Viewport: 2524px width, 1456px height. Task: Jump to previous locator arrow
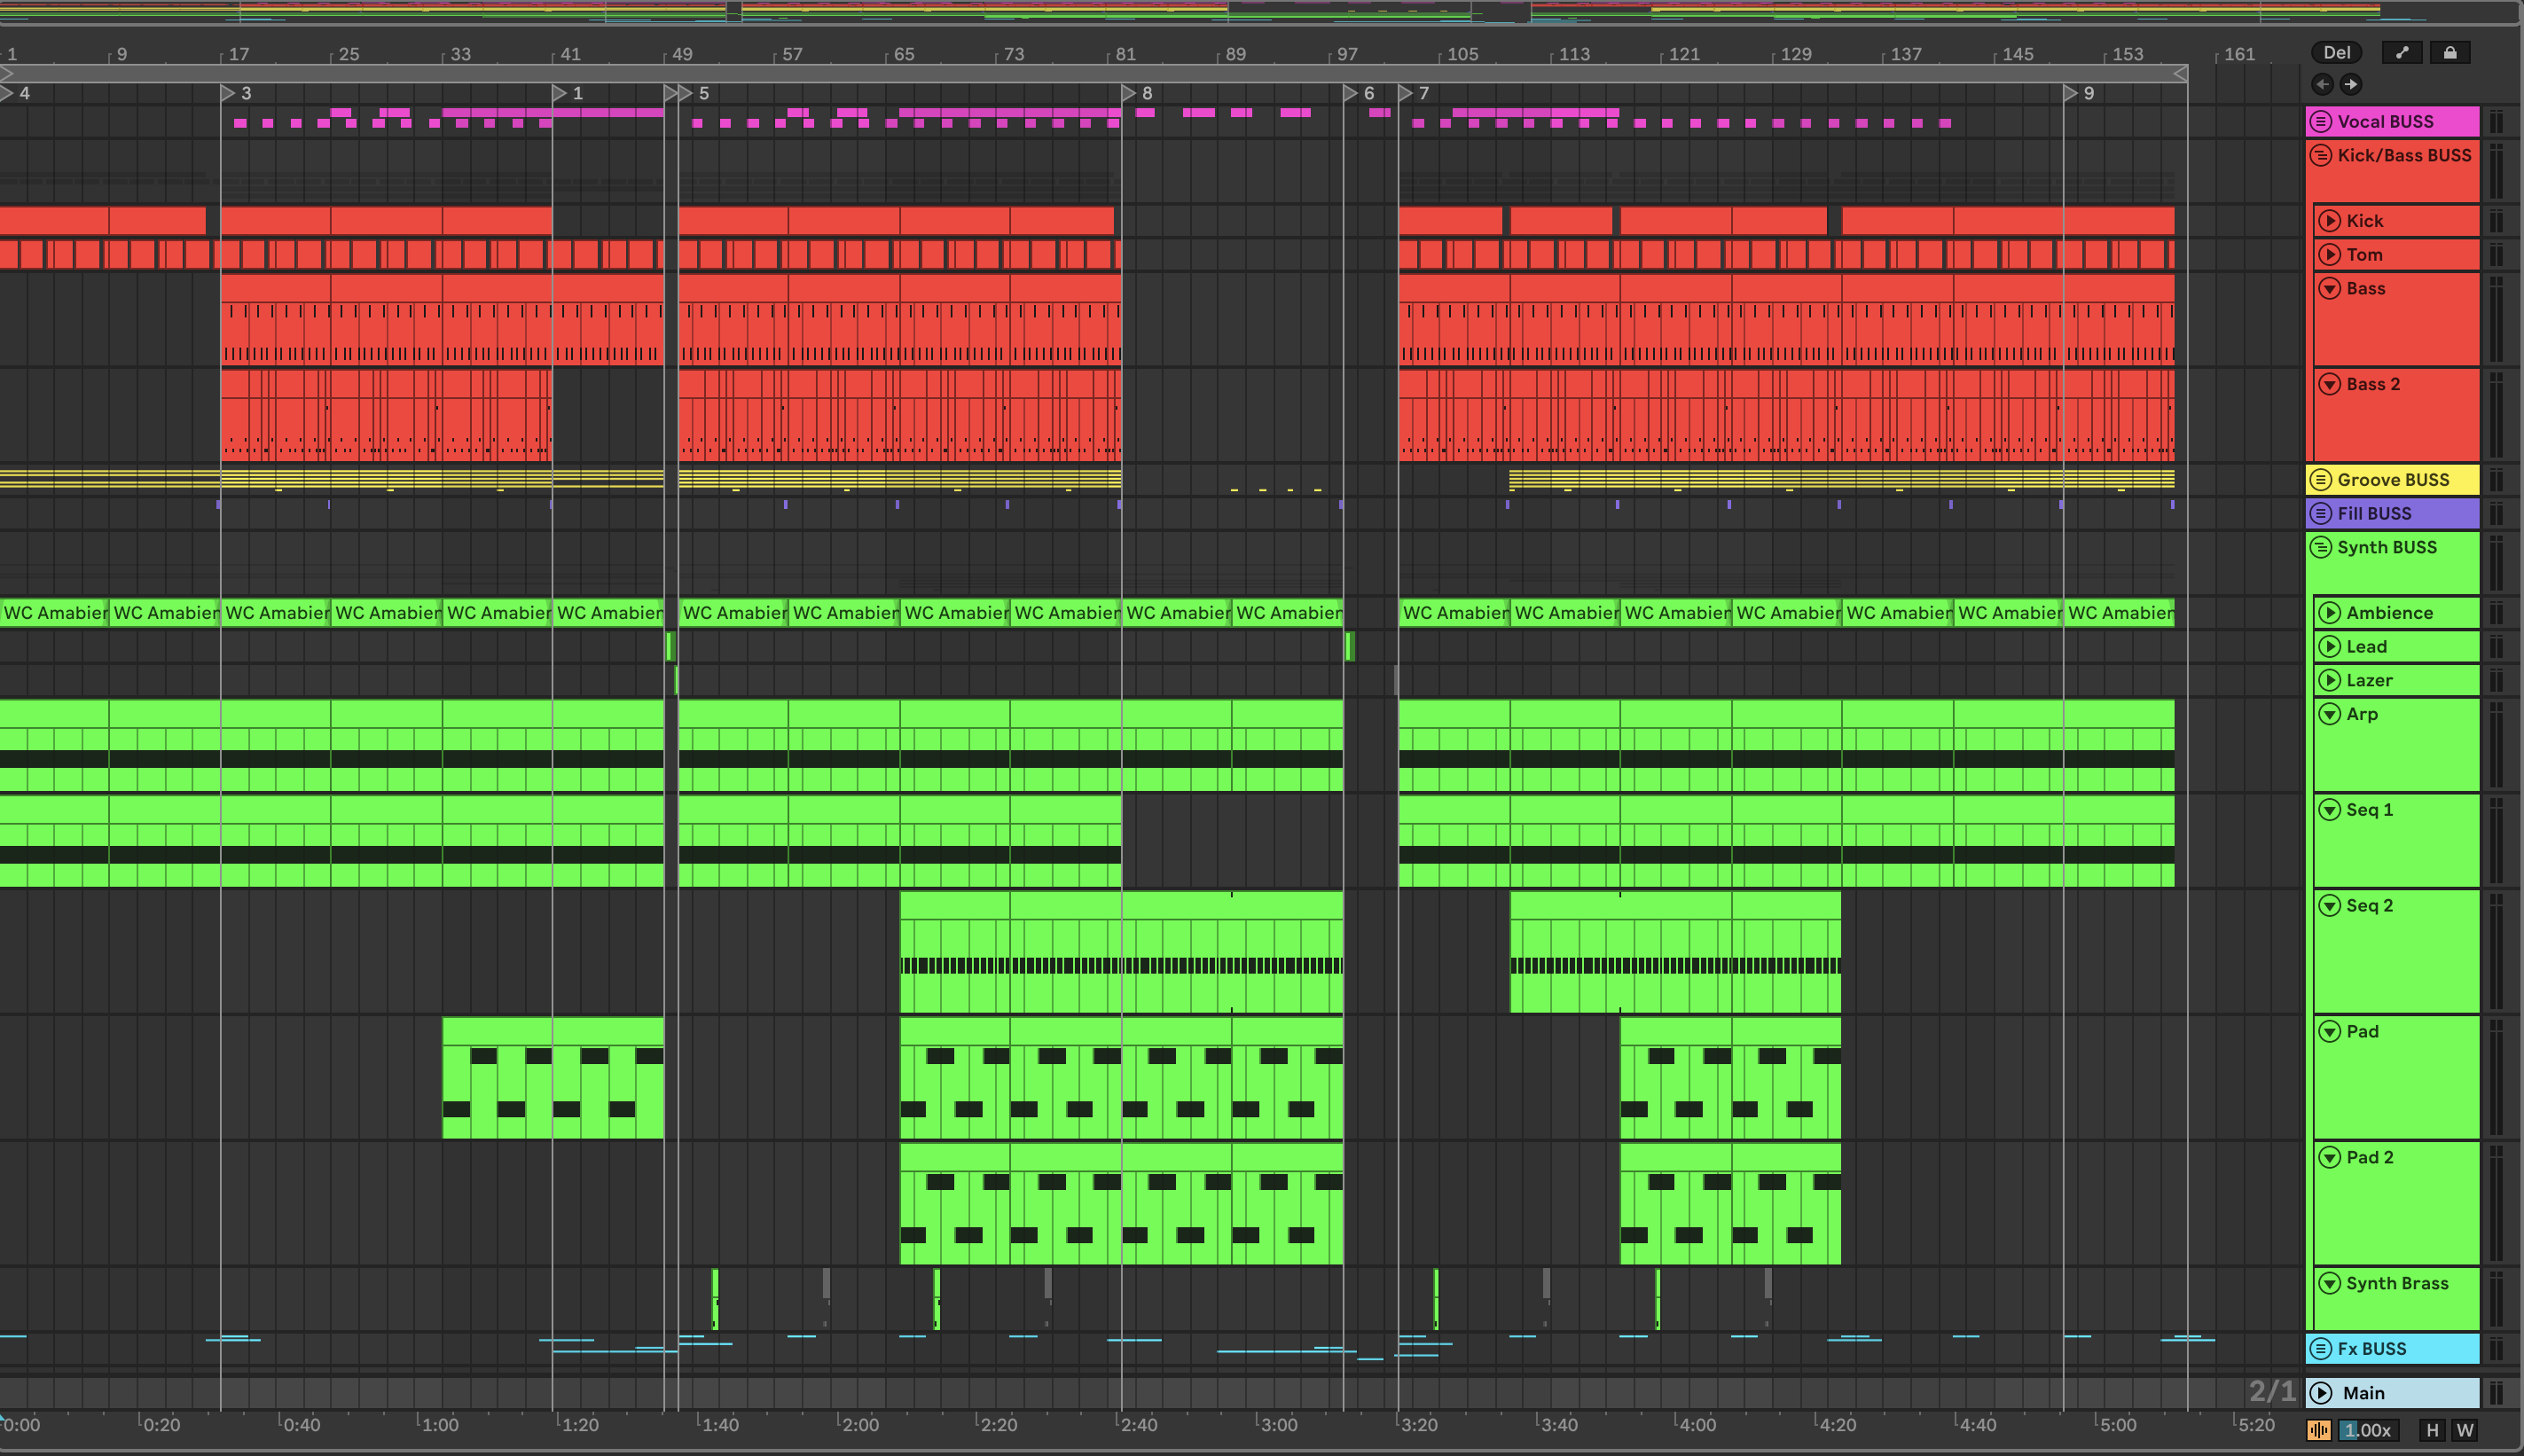tap(2322, 84)
